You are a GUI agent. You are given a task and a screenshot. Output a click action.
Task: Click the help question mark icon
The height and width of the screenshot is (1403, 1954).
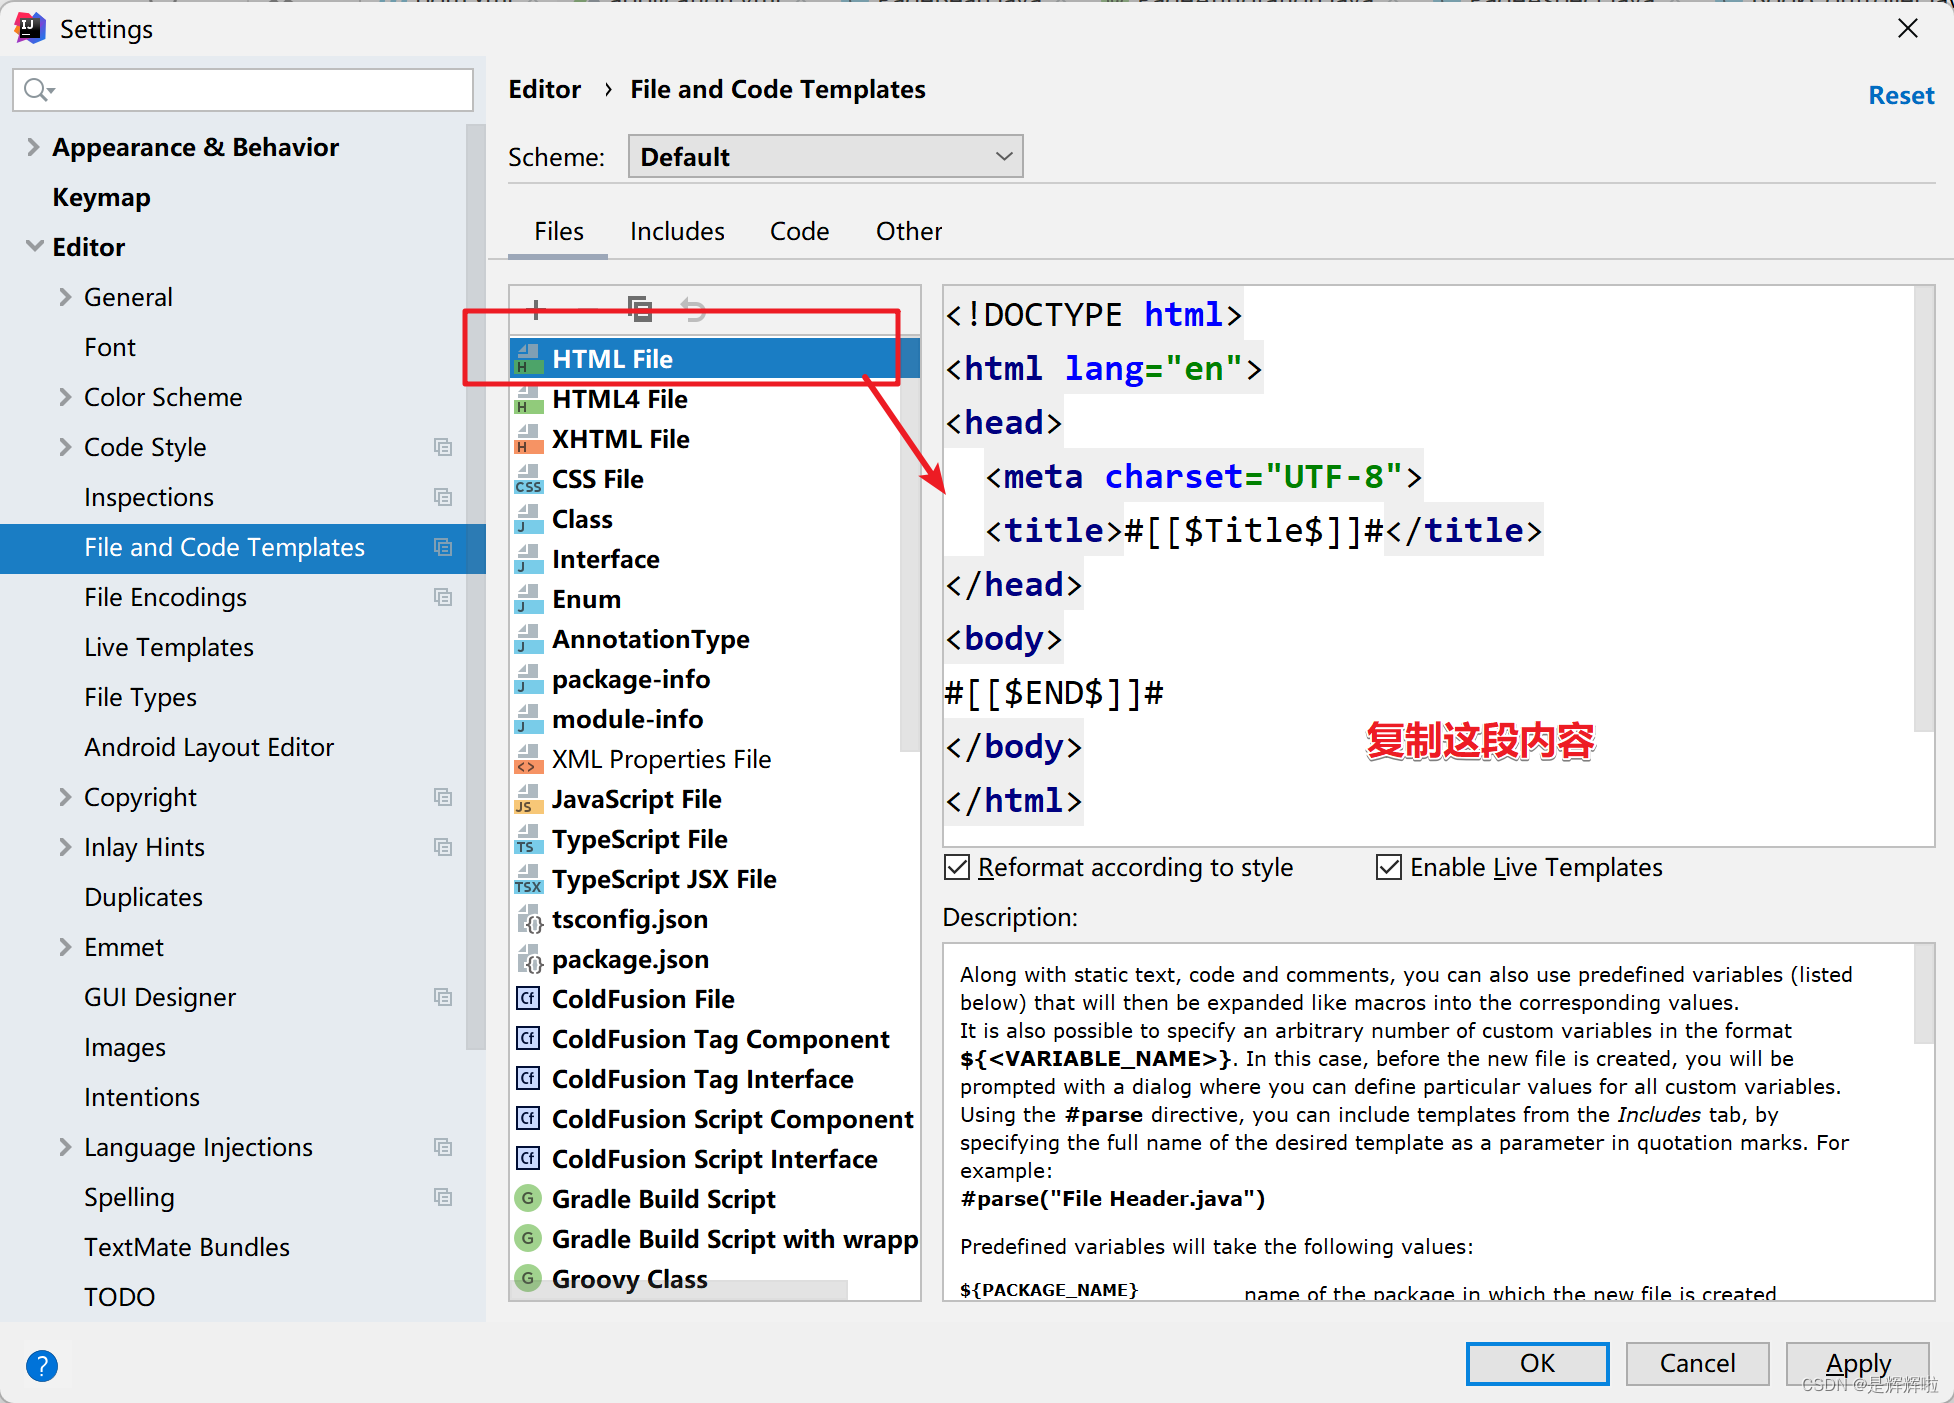tap(42, 1365)
